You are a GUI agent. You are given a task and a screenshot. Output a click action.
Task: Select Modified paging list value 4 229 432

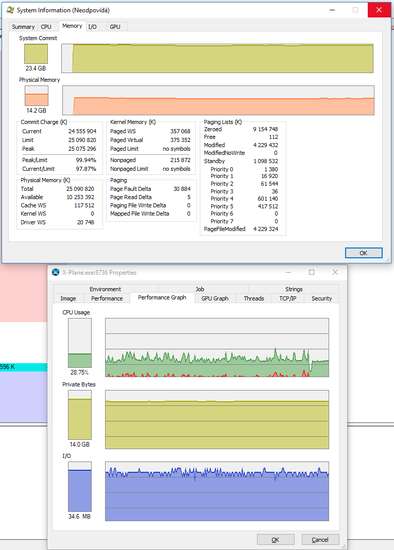266,145
